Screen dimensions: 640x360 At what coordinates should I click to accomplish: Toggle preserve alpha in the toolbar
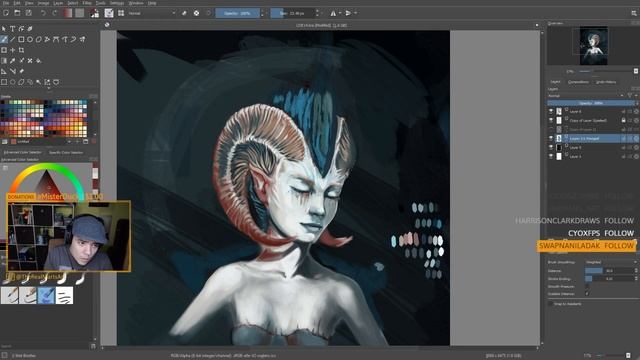(x=196, y=13)
